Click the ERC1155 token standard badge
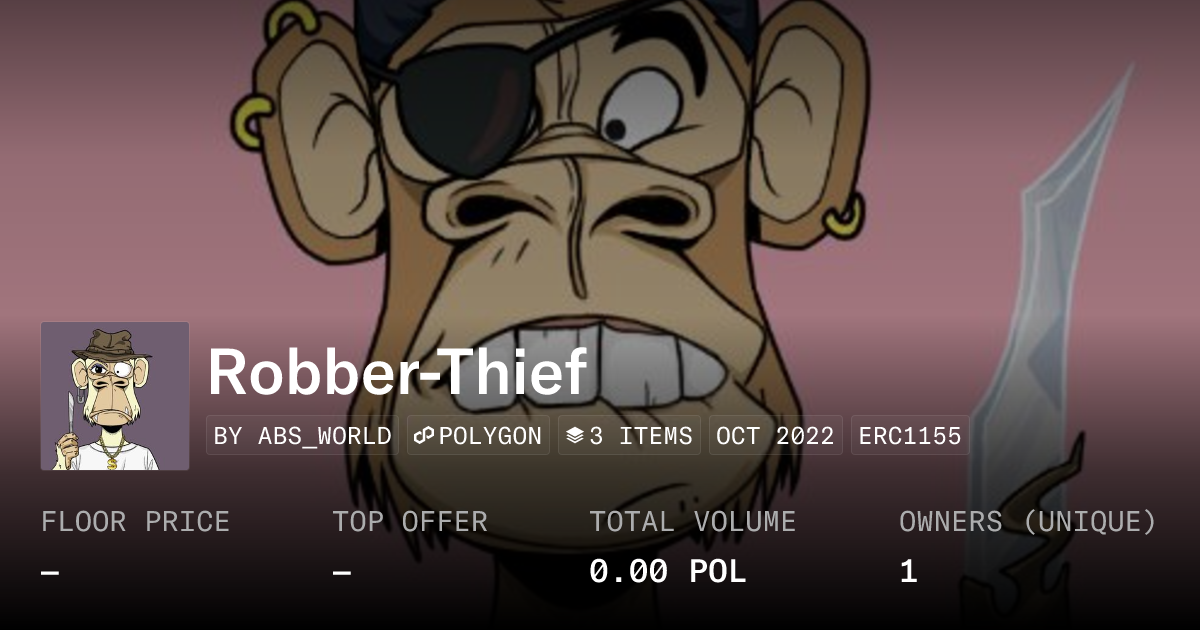The width and height of the screenshot is (1200, 630). (910, 436)
